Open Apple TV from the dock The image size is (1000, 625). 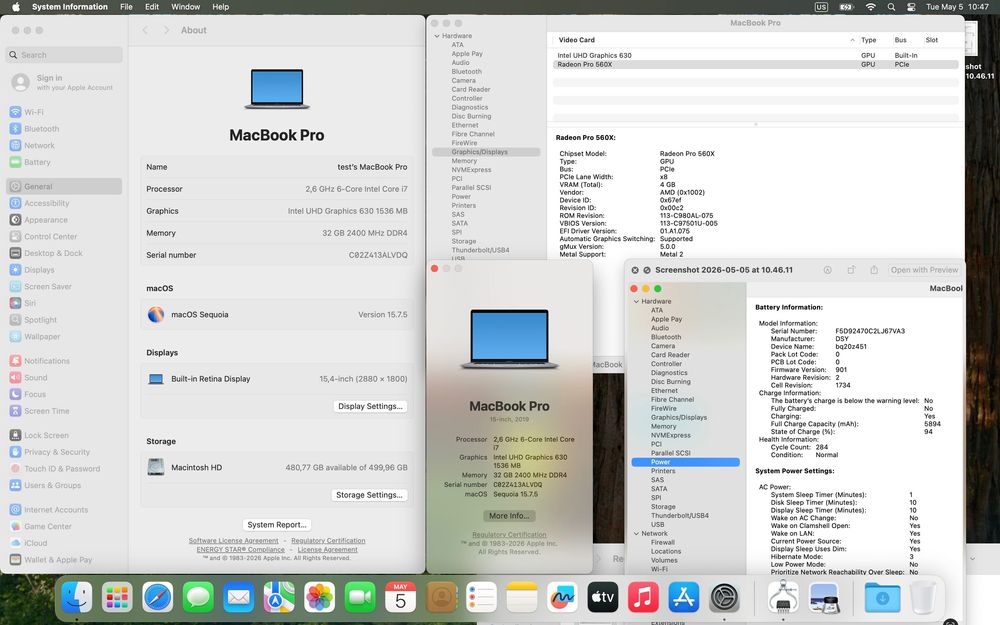[x=603, y=598]
